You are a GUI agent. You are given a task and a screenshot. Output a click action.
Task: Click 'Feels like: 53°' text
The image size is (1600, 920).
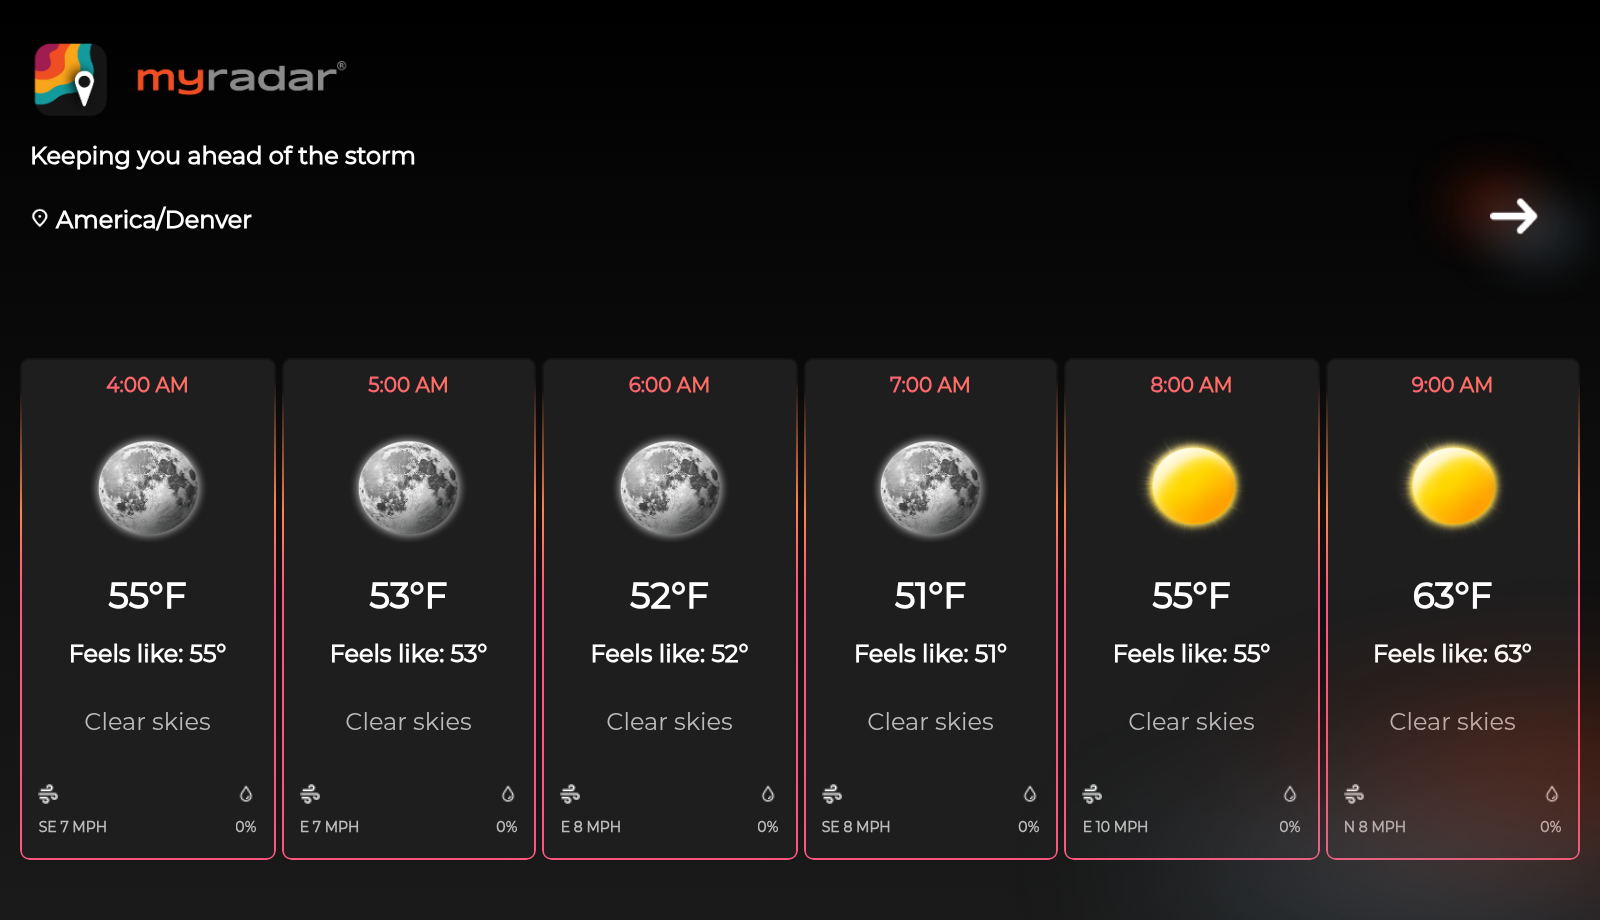pos(409,654)
